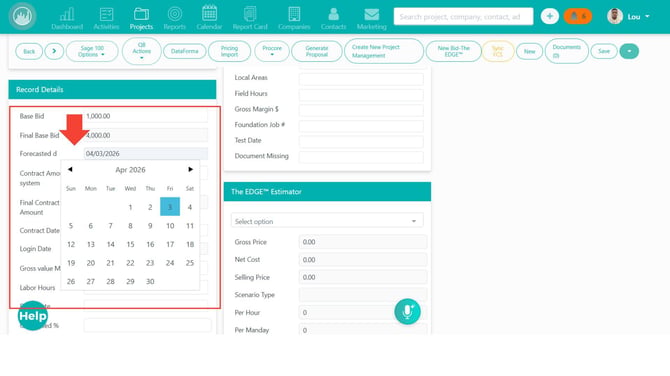Go to Reports target icon
The image size is (670, 376).
174,14
